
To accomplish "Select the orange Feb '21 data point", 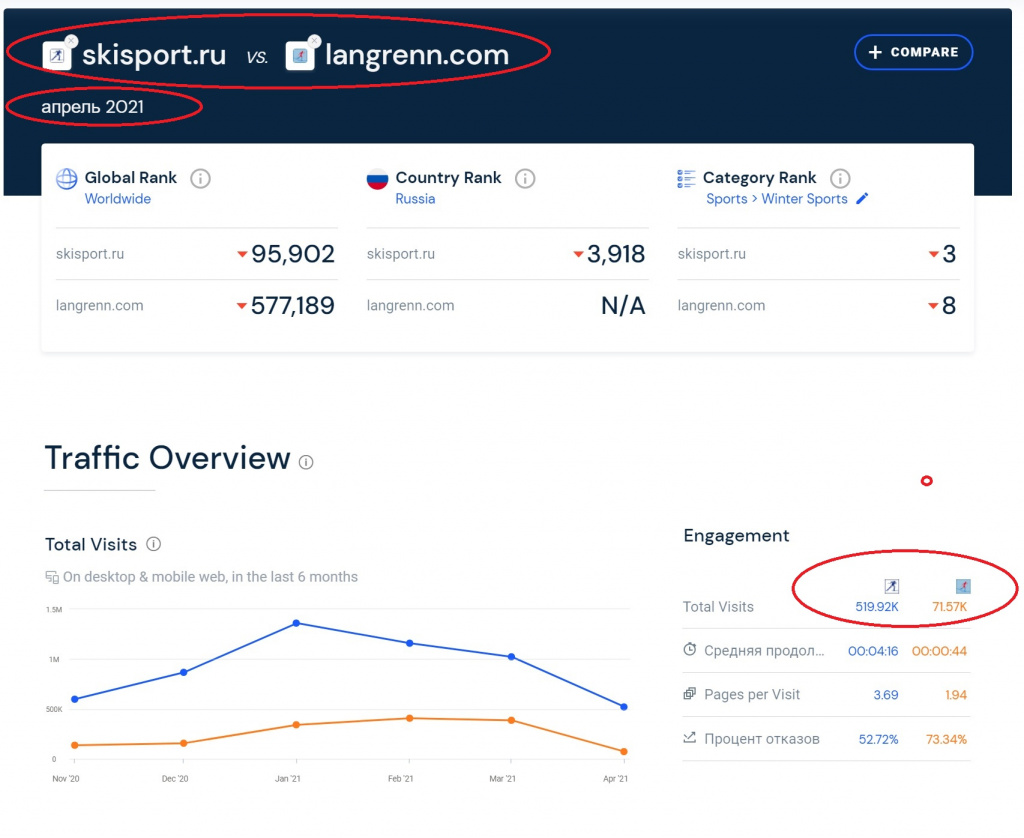I will point(409,718).
